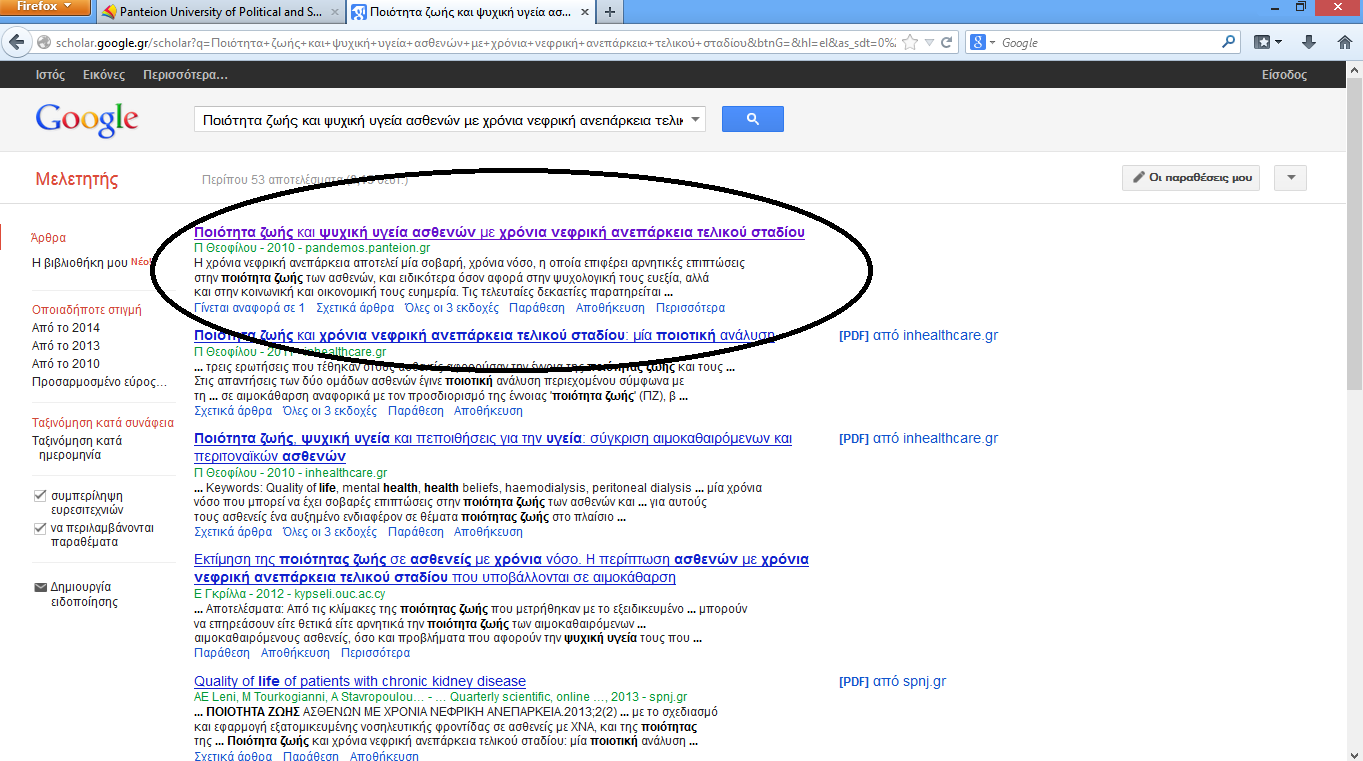Click Παράθεση under the Ε Γκρίλλα result

[x=222, y=653]
